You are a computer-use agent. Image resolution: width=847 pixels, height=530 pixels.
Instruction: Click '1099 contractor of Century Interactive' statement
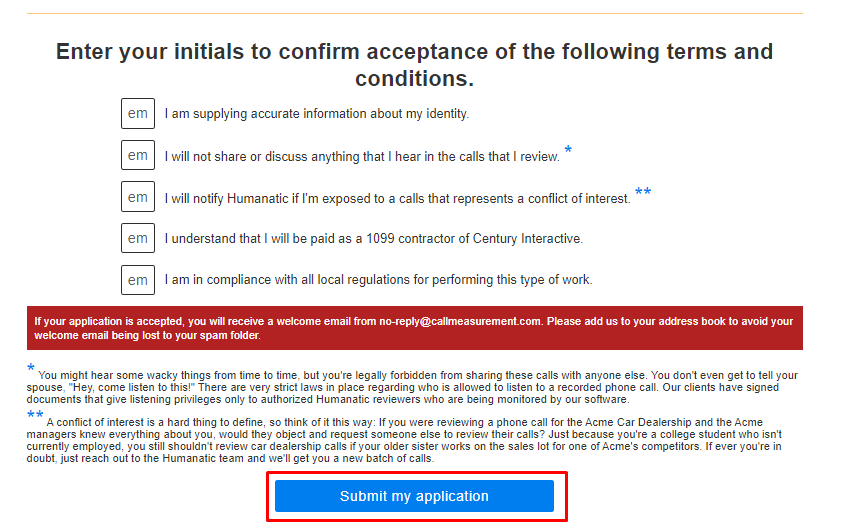pos(373,239)
